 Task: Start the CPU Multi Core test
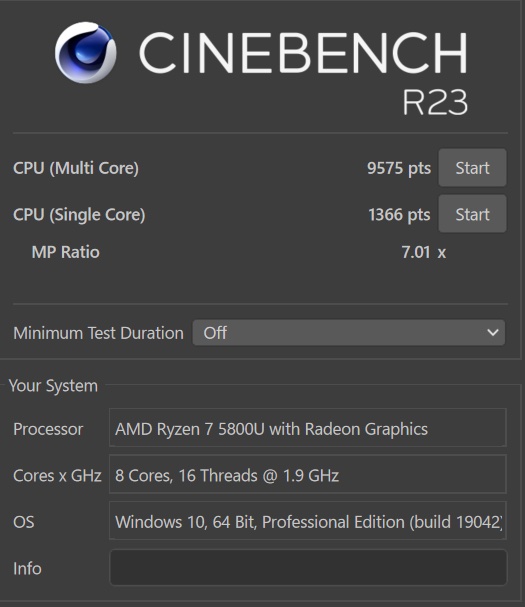click(x=472, y=168)
